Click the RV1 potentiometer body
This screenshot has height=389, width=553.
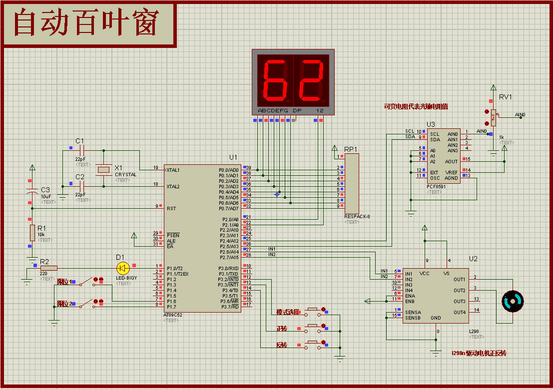pyautogui.click(x=493, y=118)
